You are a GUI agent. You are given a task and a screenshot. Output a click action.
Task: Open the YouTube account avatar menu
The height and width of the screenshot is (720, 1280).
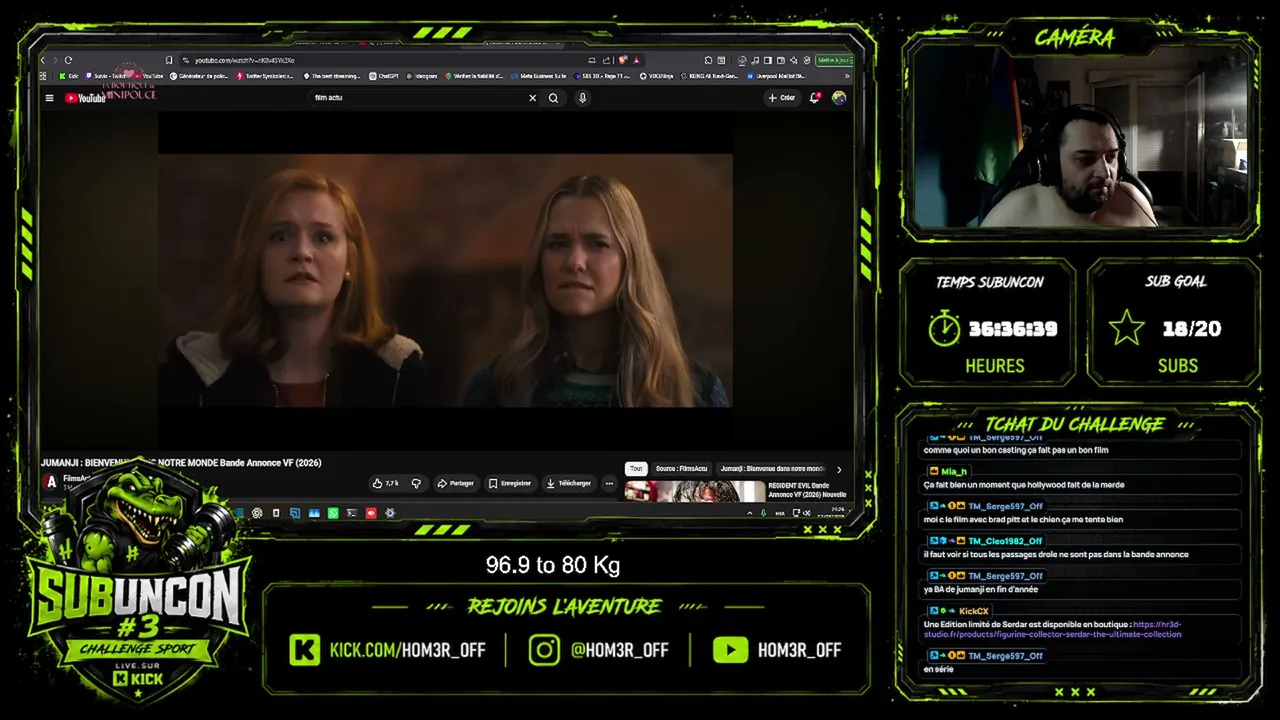pyautogui.click(x=839, y=98)
